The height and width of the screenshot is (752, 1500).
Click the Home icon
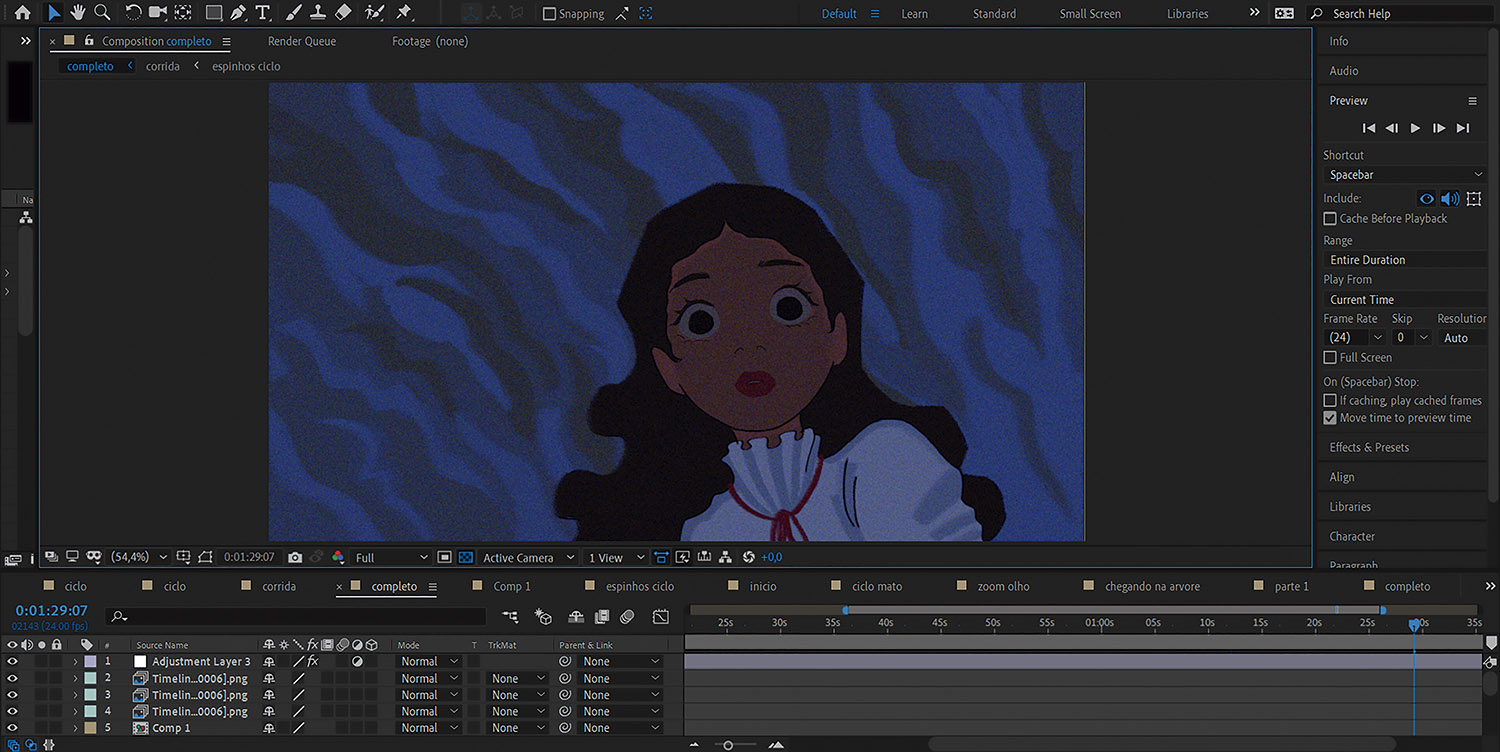click(x=22, y=13)
